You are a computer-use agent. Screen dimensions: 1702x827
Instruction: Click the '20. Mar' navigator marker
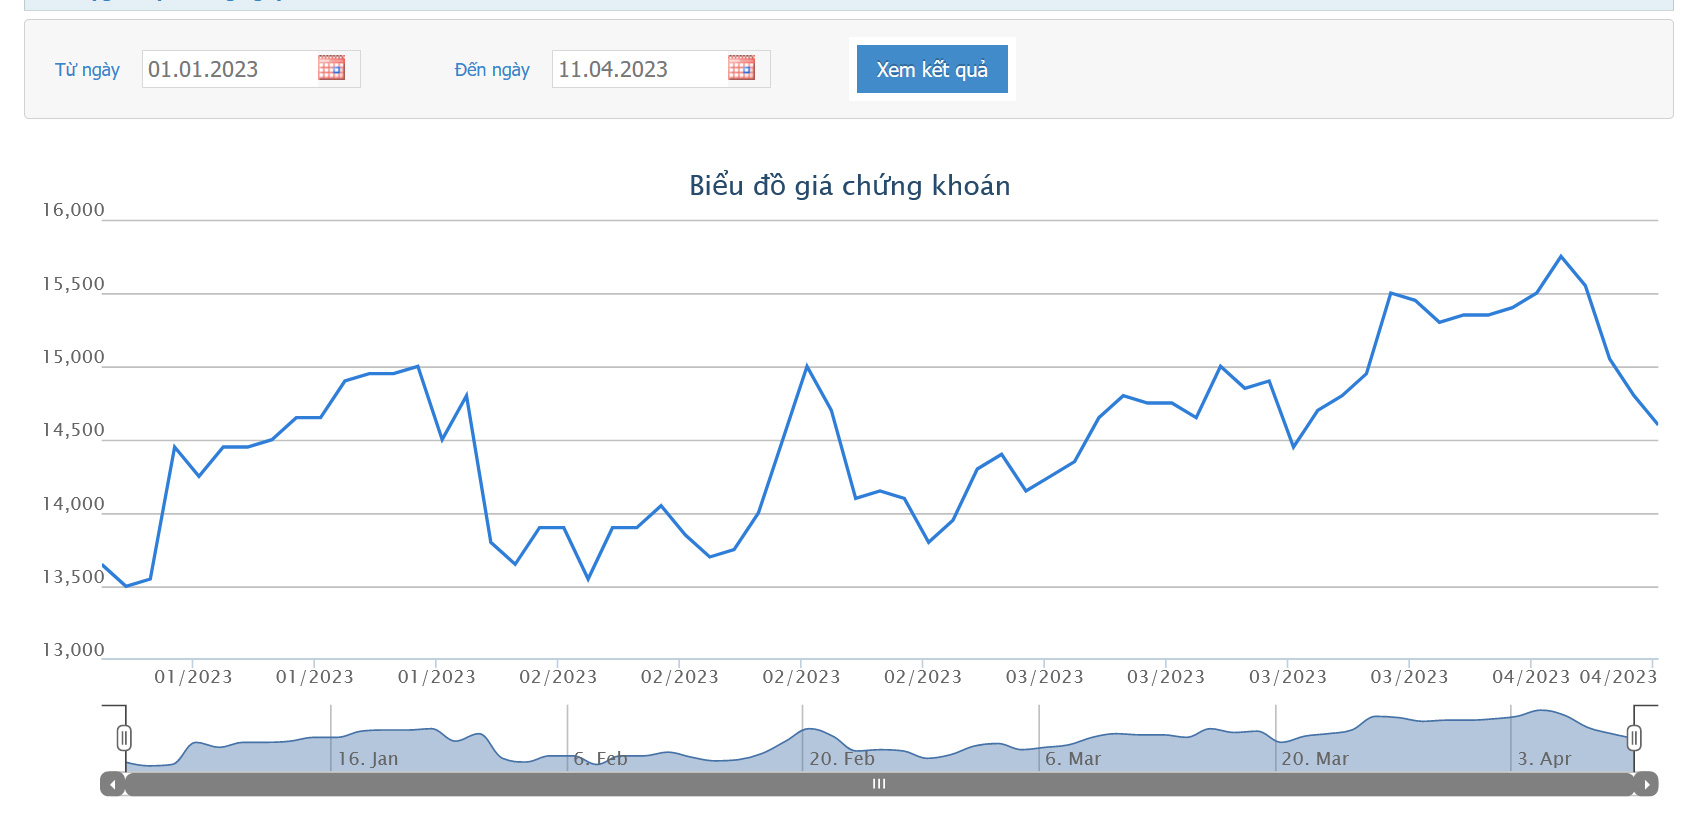point(1315,759)
